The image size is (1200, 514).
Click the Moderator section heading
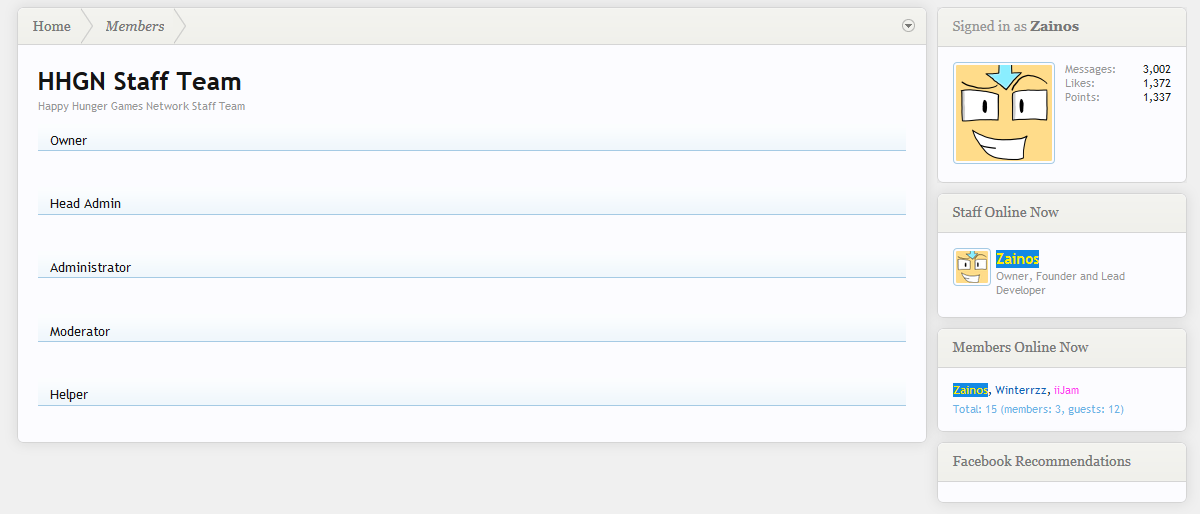(80, 331)
